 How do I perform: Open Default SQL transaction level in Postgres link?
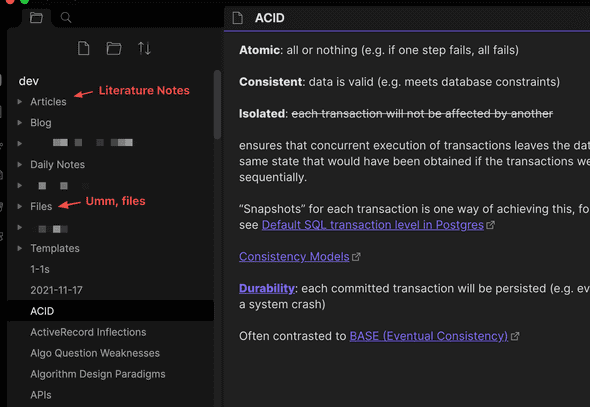tap(373, 225)
